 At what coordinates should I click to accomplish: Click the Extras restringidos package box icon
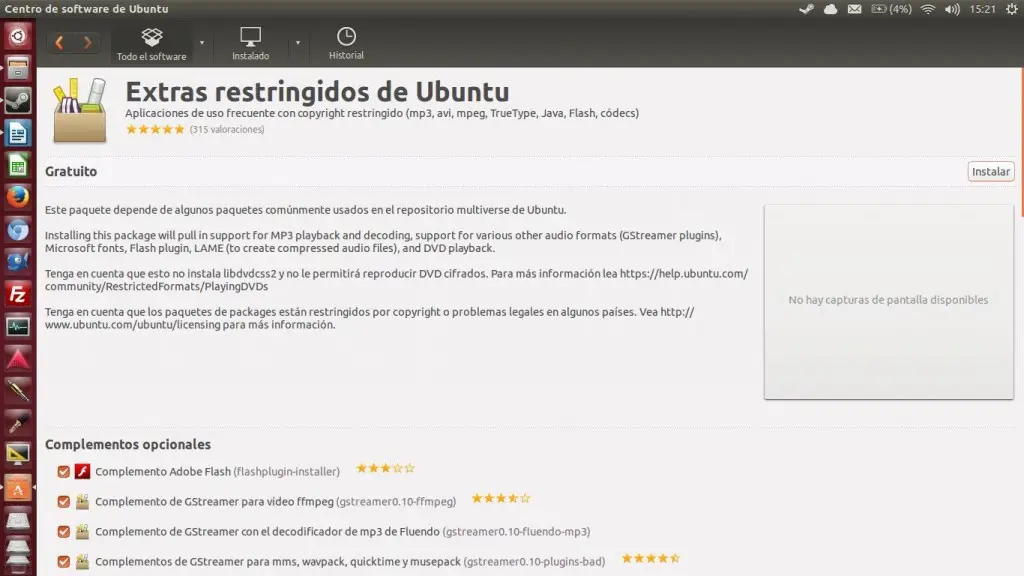pos(80,110)
